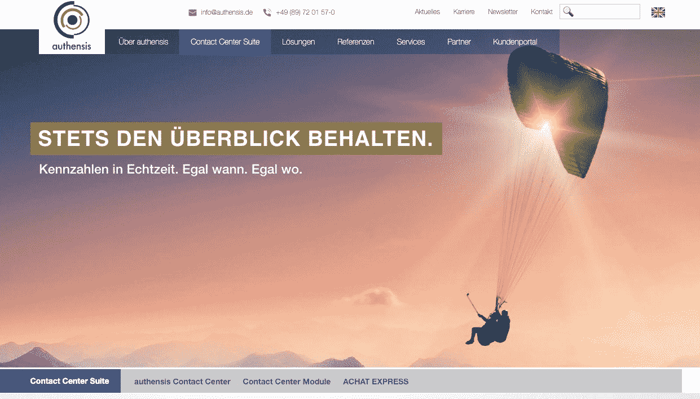
Task: Click the STETS DEN ÜBERBLICK BEHALTEN headline
Action: point(236,139)
